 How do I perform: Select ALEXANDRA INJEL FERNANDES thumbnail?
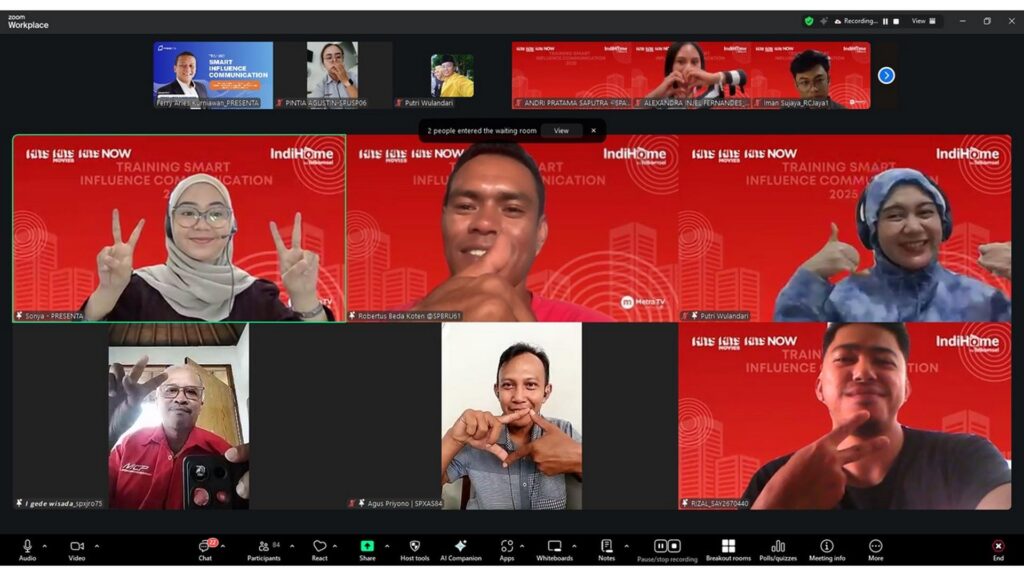[x=691, y=75]
